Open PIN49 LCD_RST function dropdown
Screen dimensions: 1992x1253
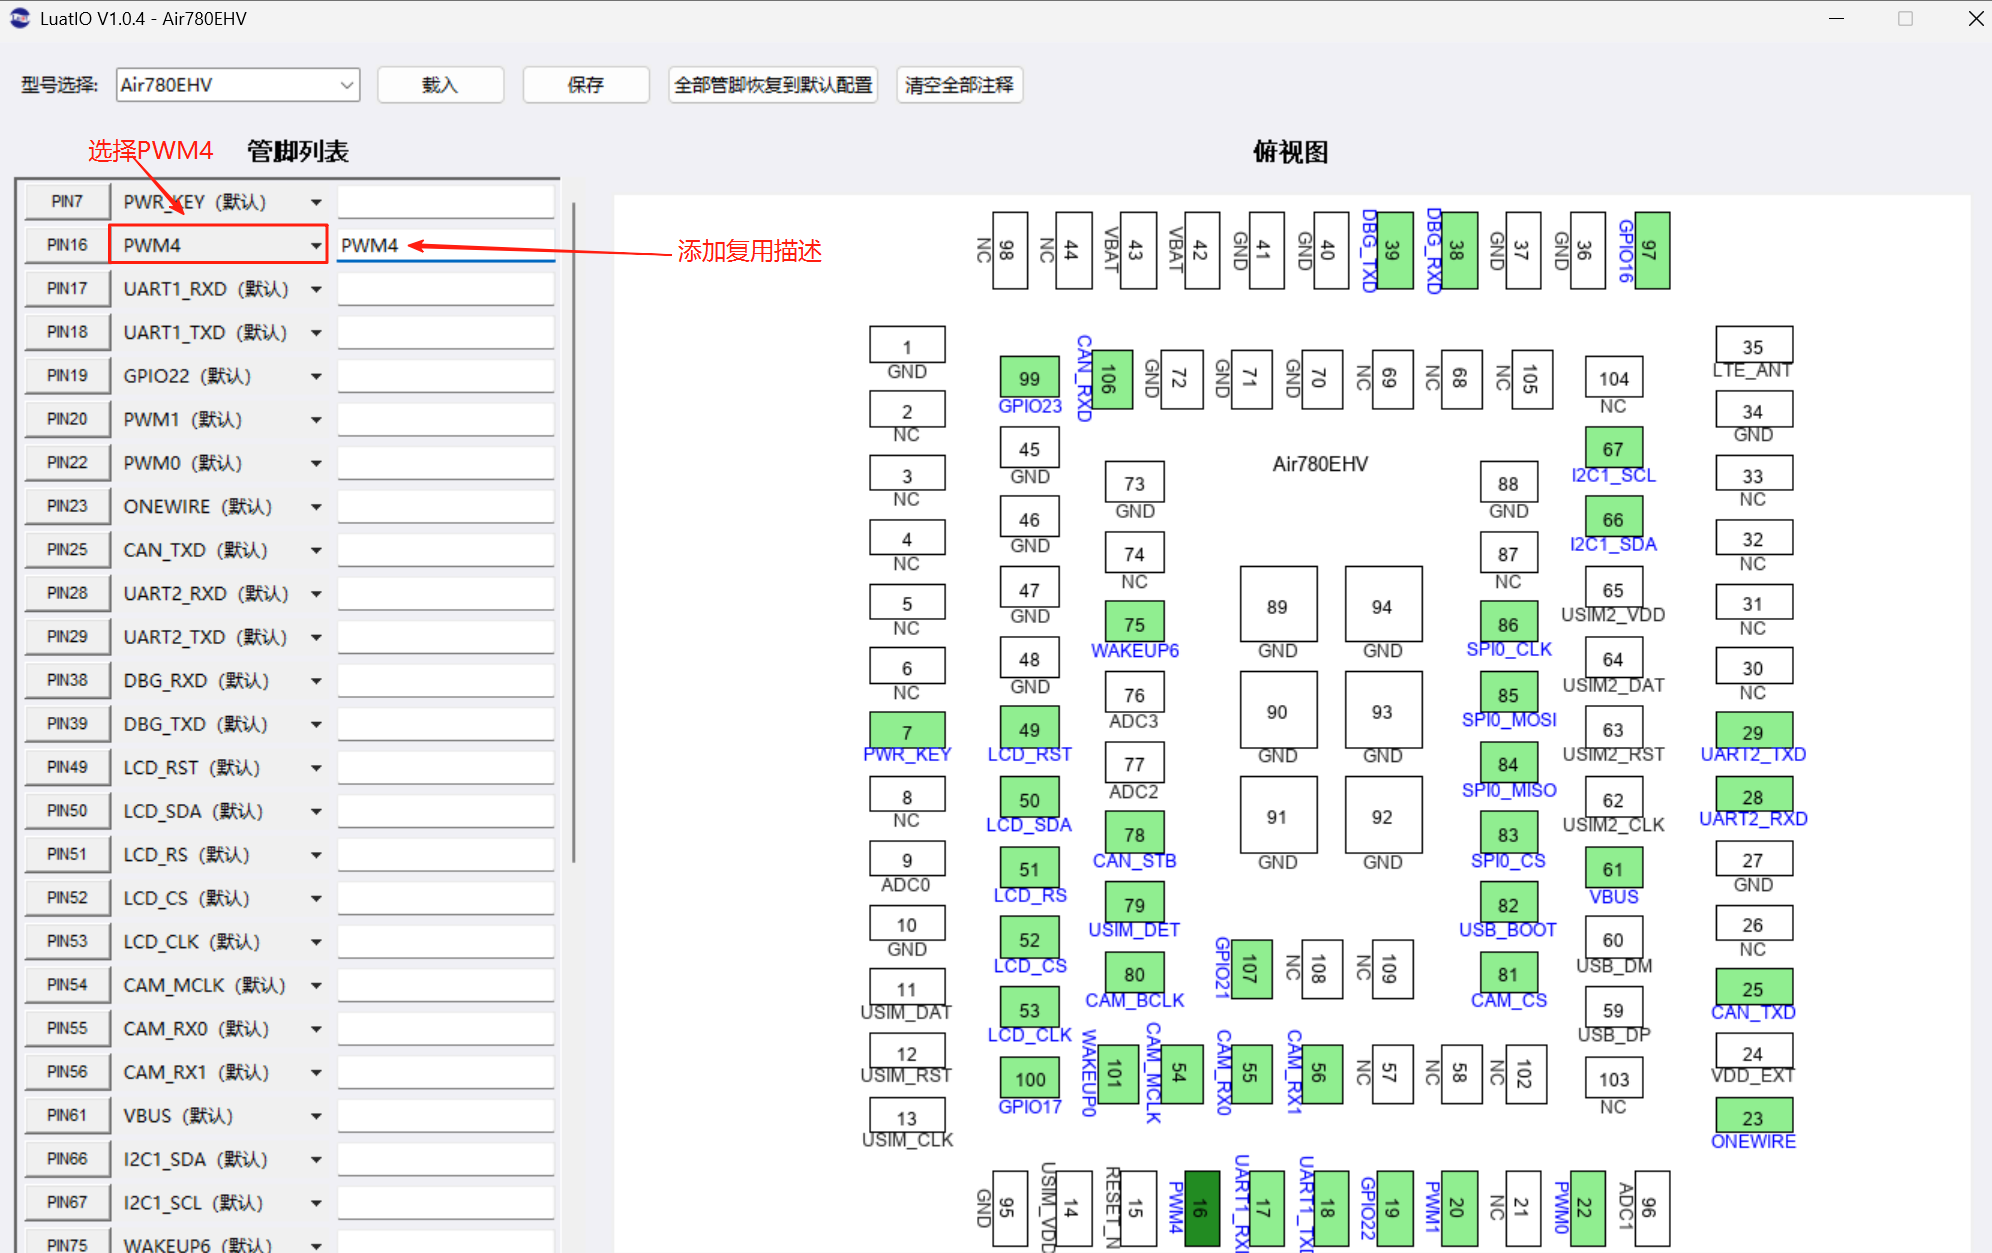218,767
